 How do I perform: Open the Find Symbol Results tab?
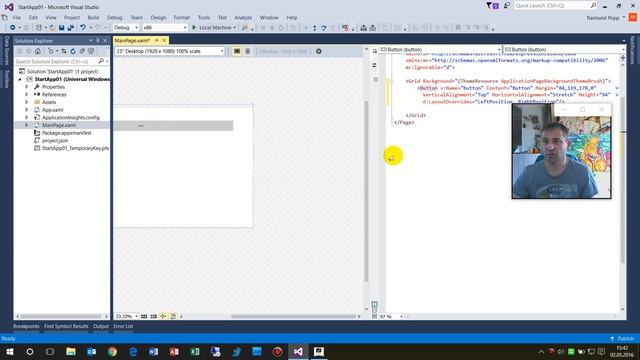pos(66,327)
